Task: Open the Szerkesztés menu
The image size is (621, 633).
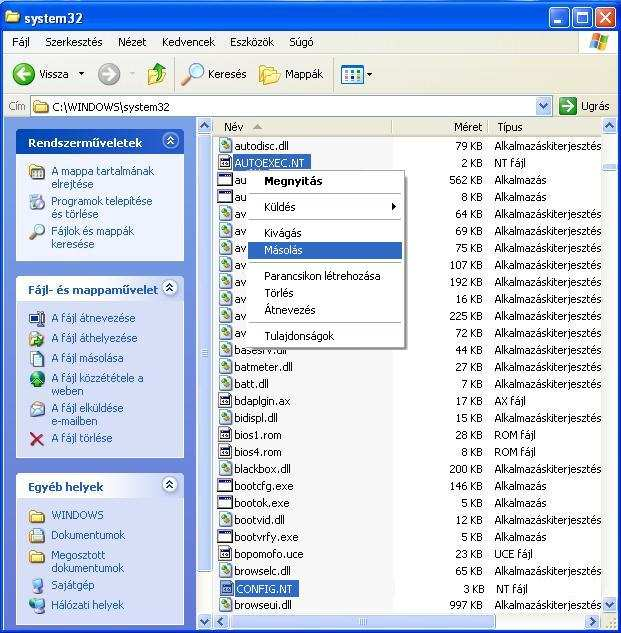Action: [x=73, y=42]
